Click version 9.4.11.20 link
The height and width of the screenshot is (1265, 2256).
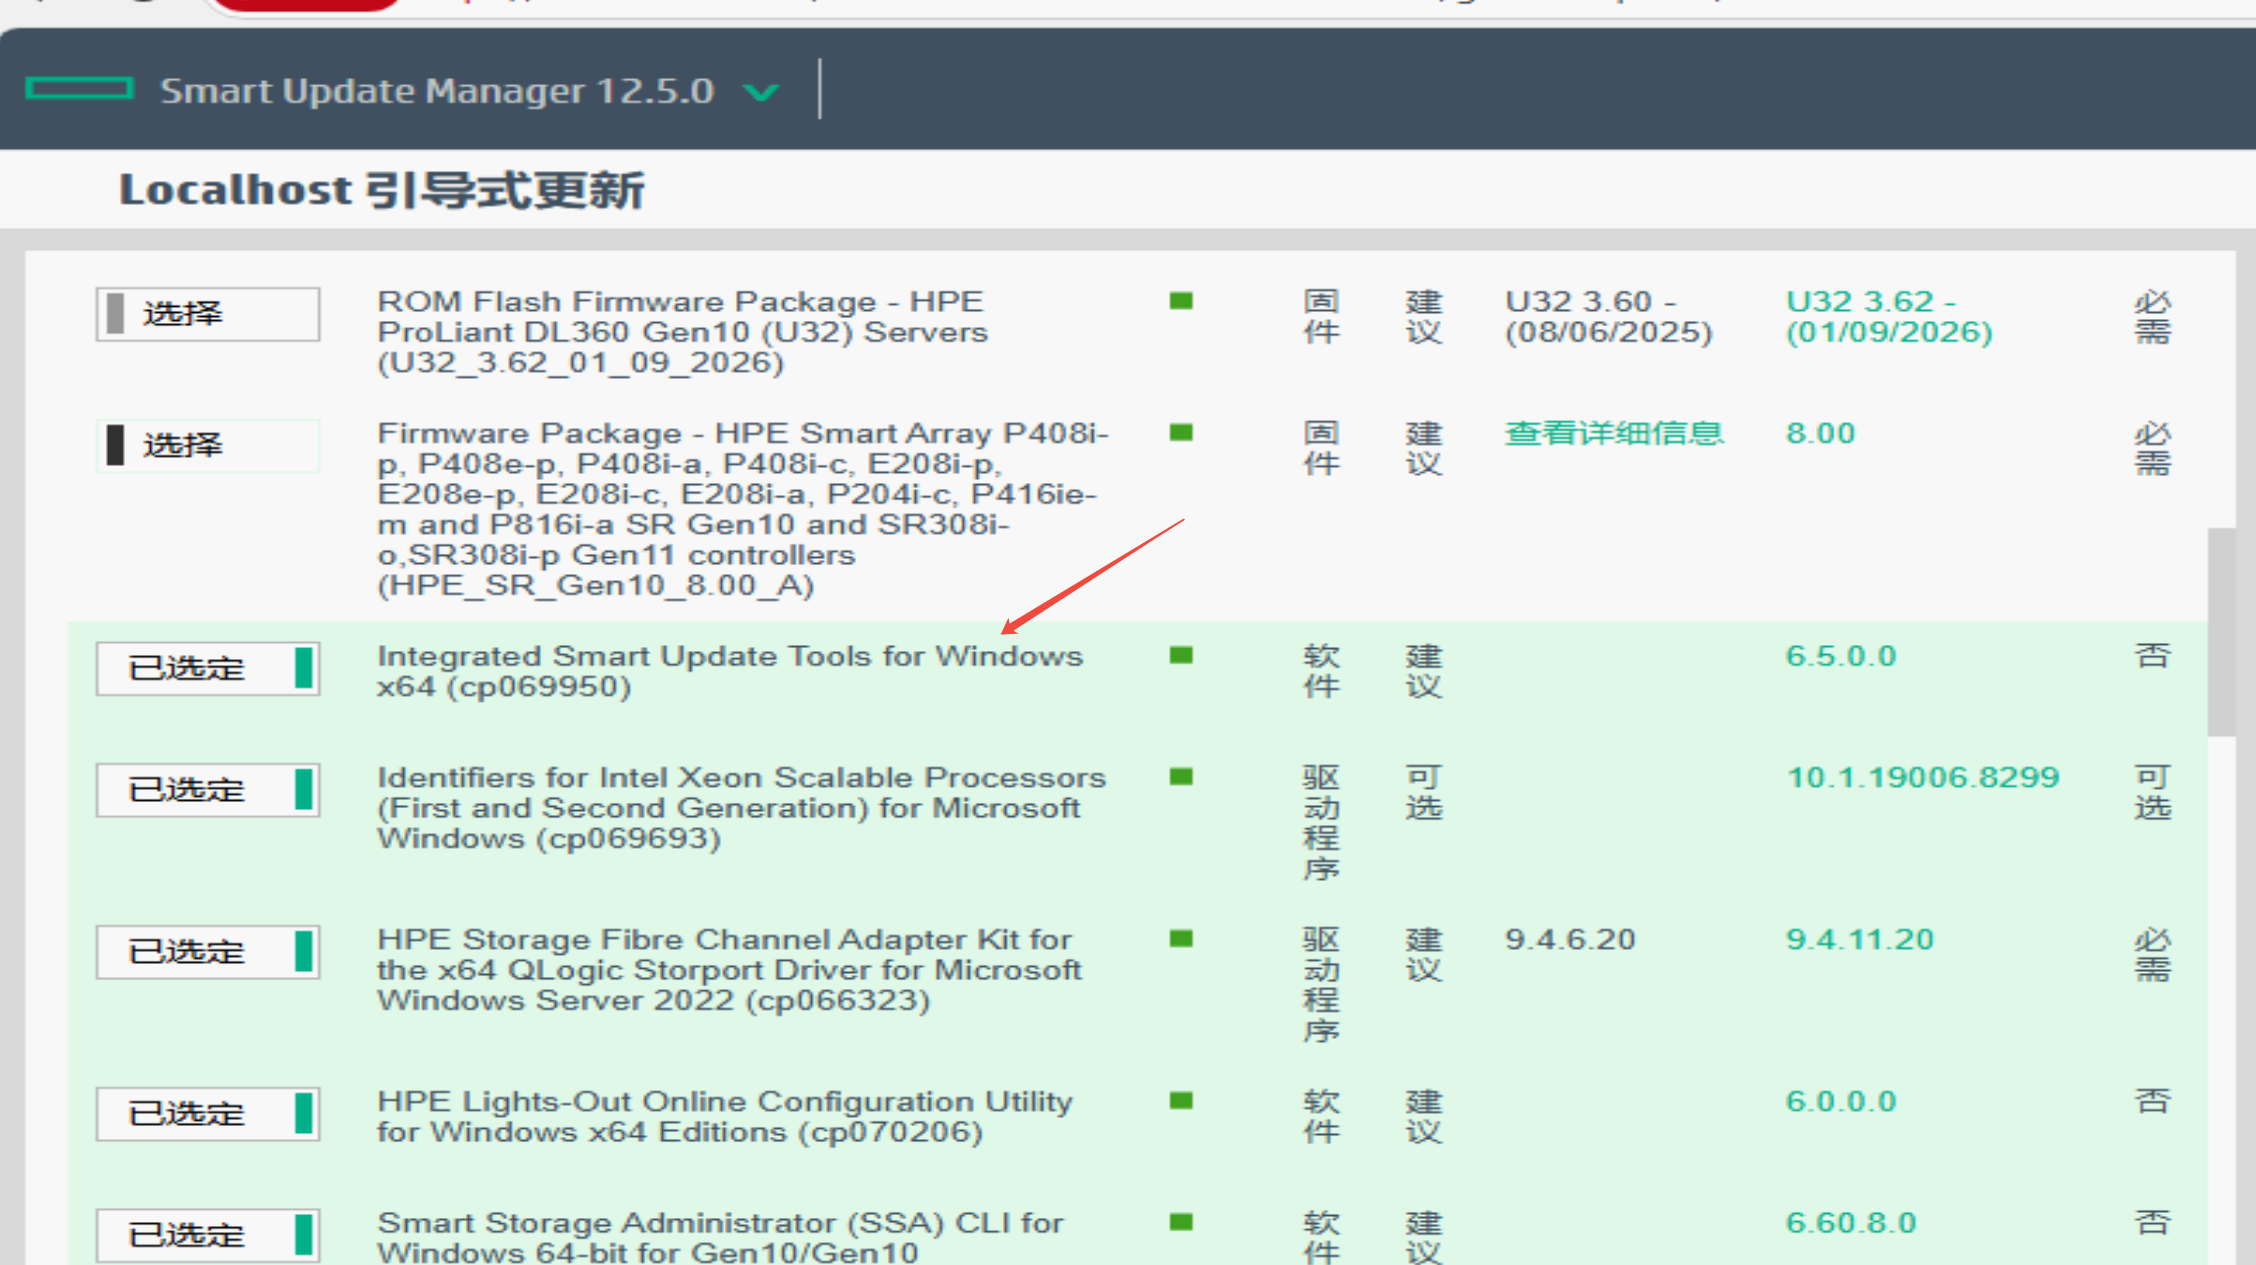pos(1859,939)
